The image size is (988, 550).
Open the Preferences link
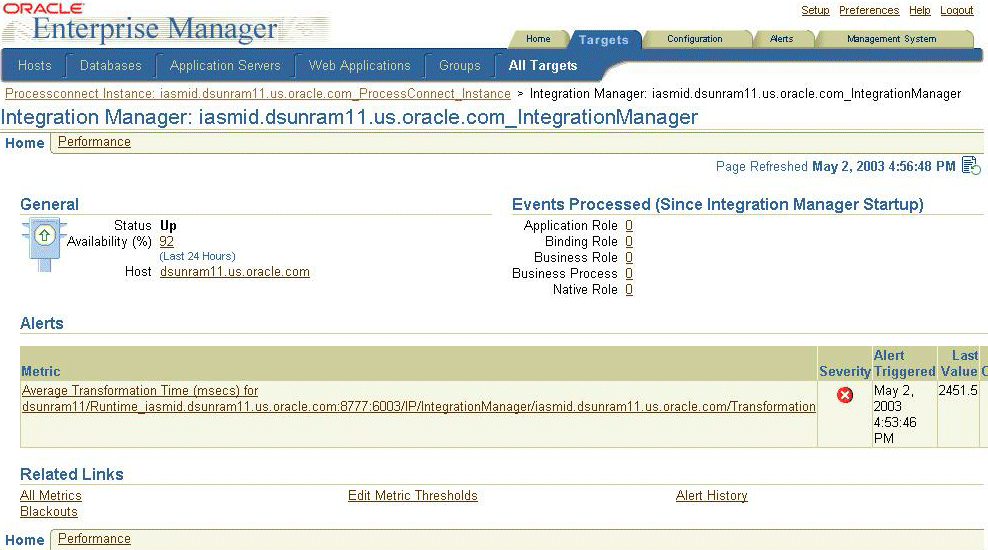[869, 10]
